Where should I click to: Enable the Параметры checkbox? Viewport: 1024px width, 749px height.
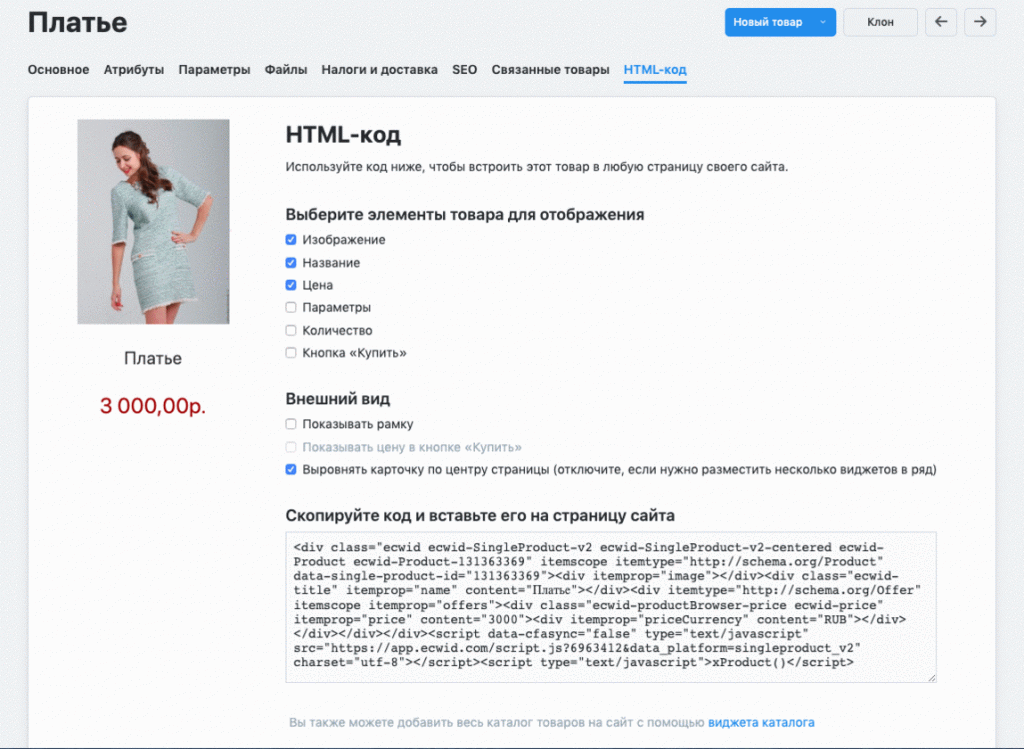coord(291,308)
